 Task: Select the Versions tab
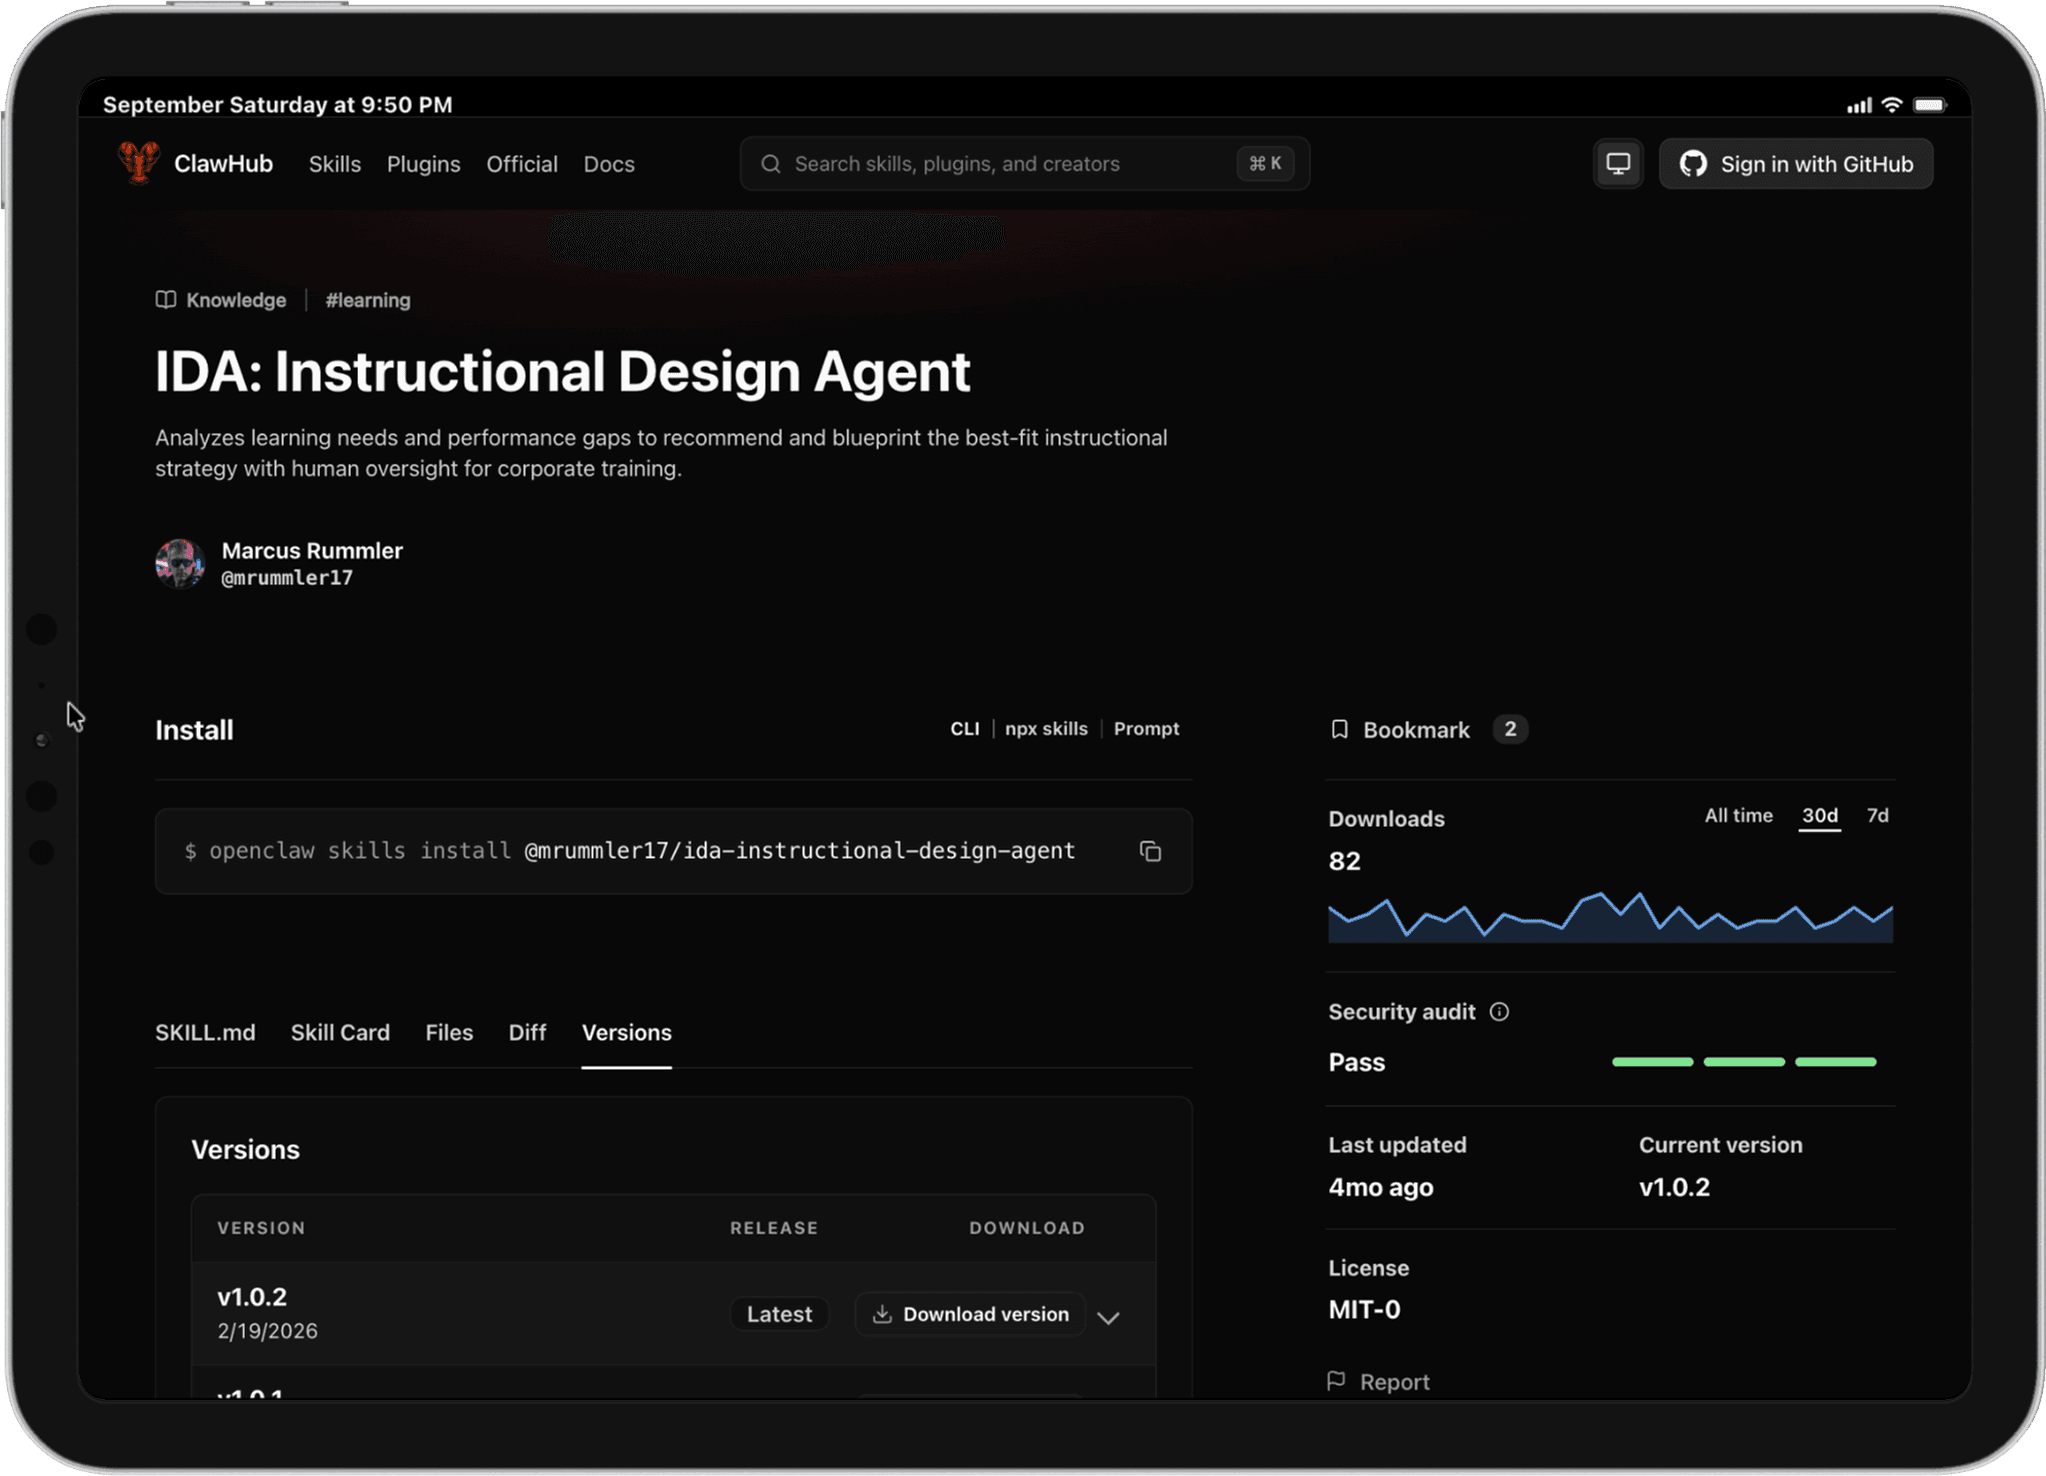pos(626,1033)
